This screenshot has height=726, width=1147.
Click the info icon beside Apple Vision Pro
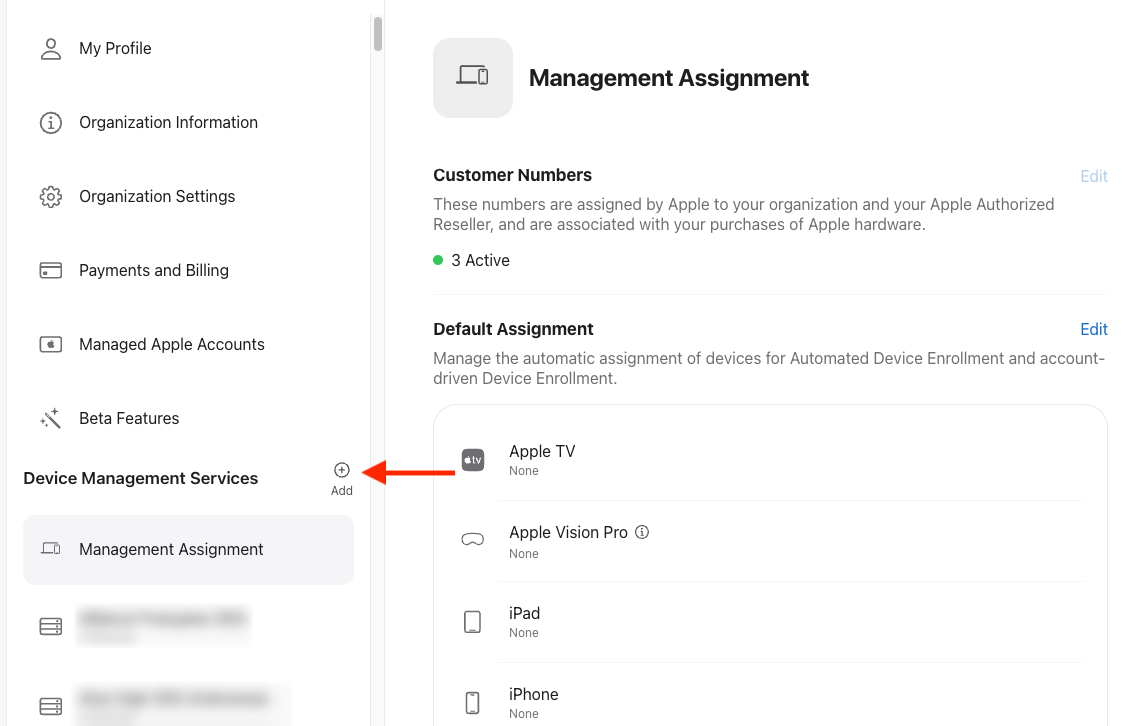642,532
